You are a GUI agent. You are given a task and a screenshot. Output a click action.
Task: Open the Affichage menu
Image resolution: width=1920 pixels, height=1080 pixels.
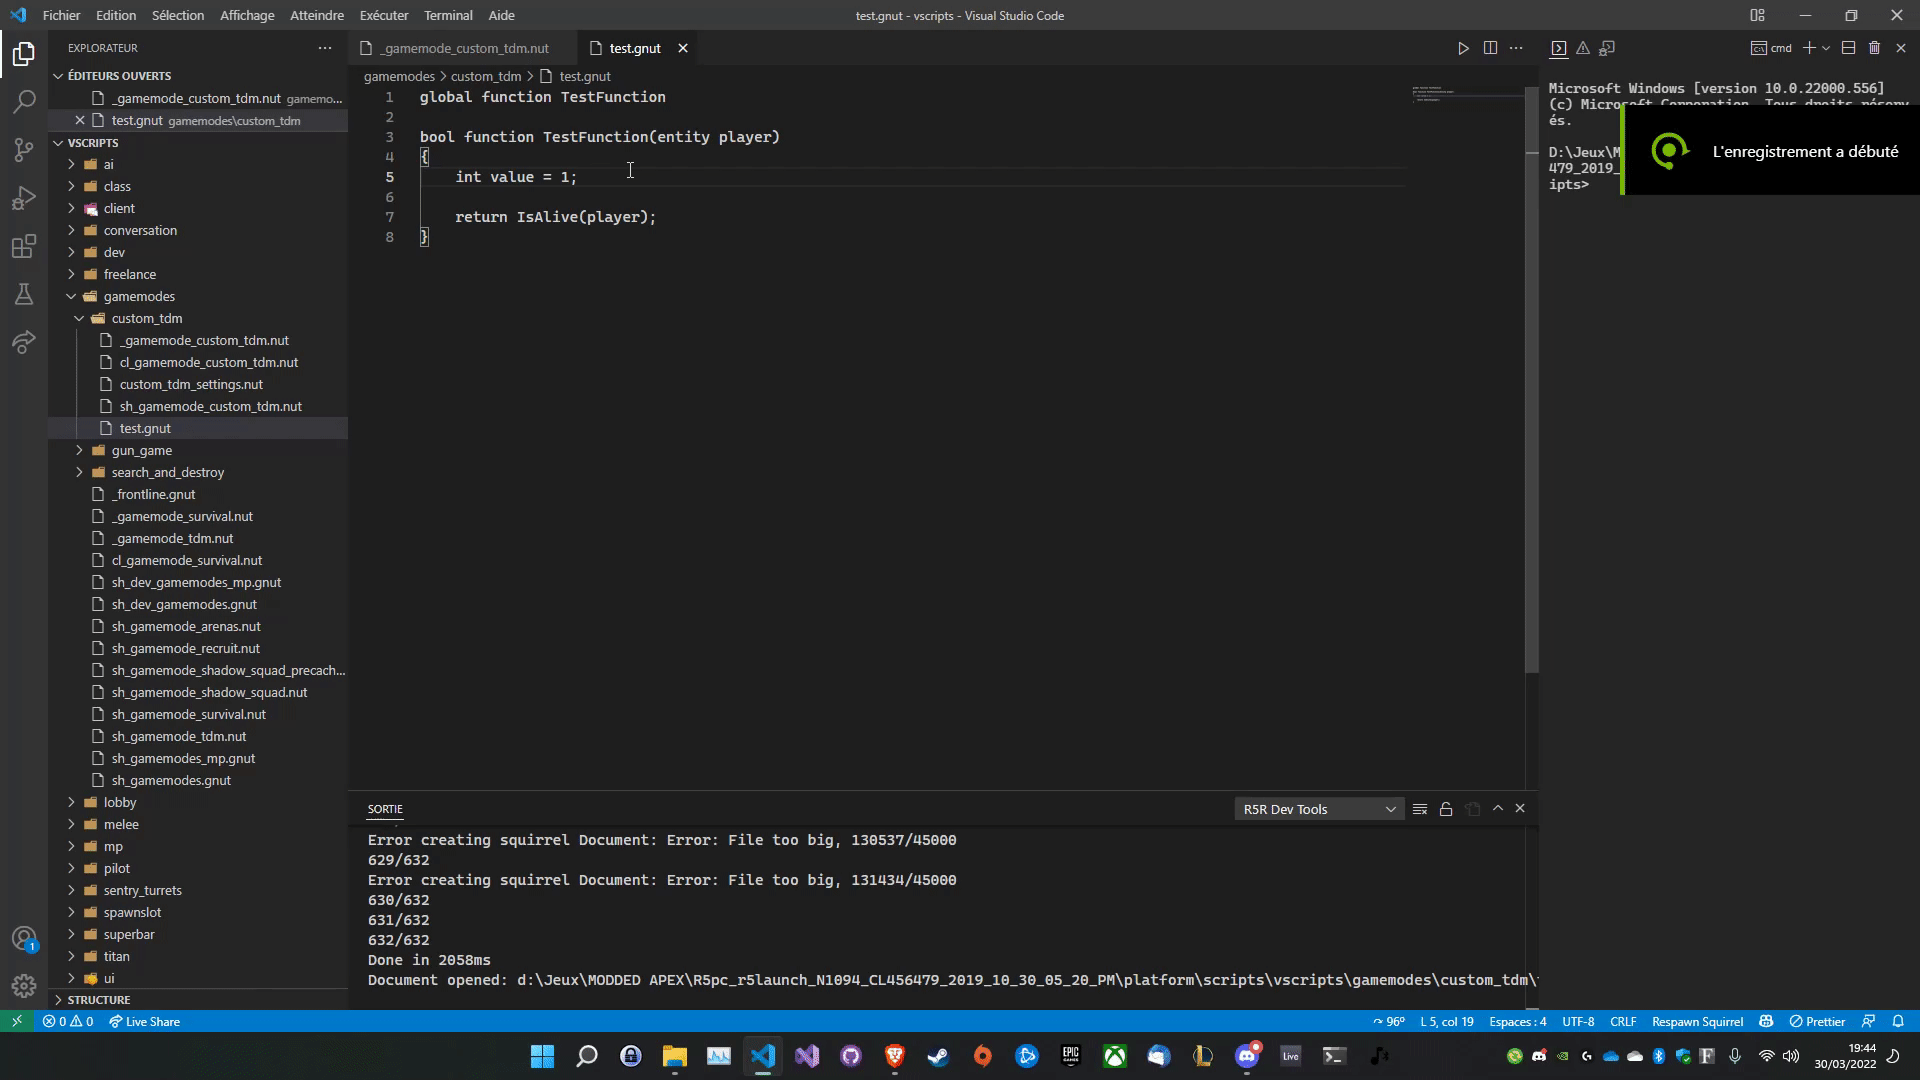247,15
